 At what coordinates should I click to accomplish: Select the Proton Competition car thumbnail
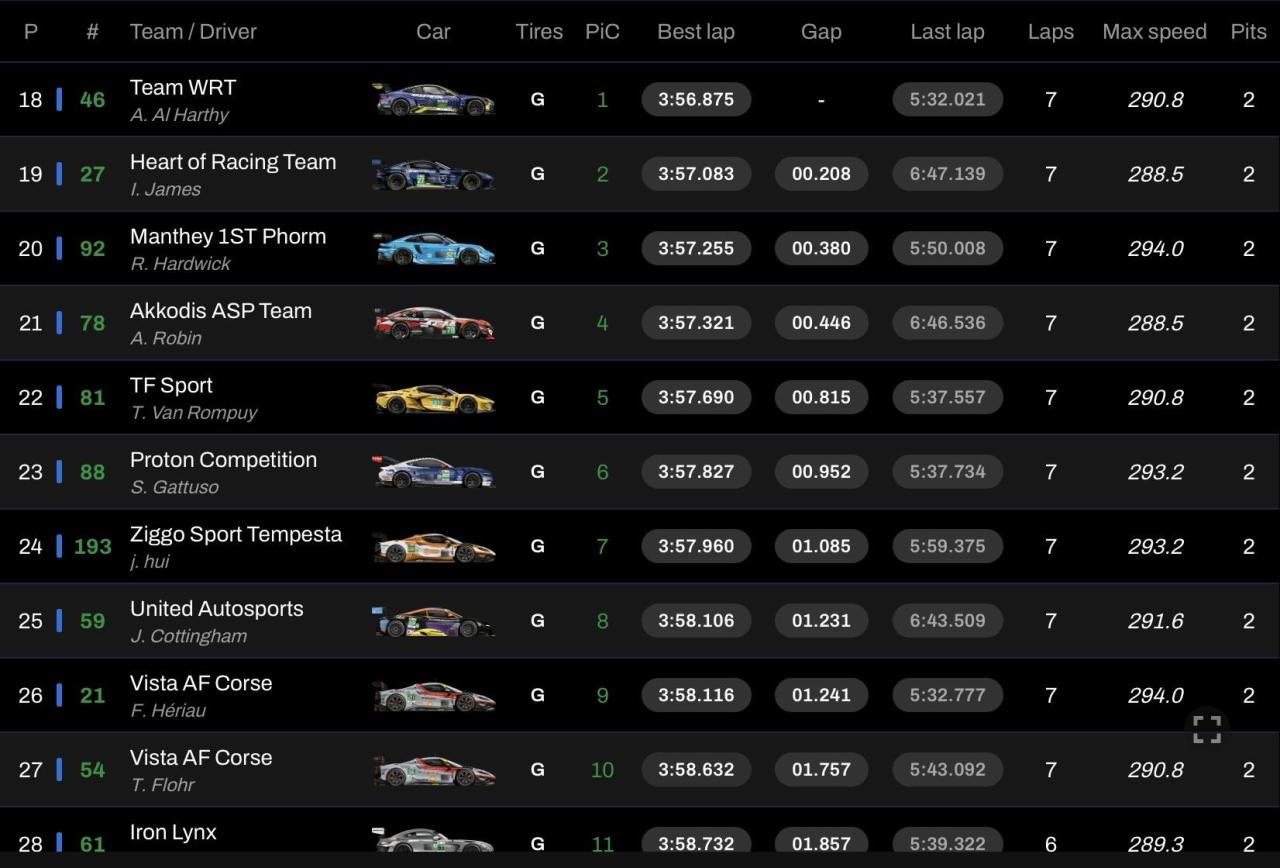tap(433, 472)
